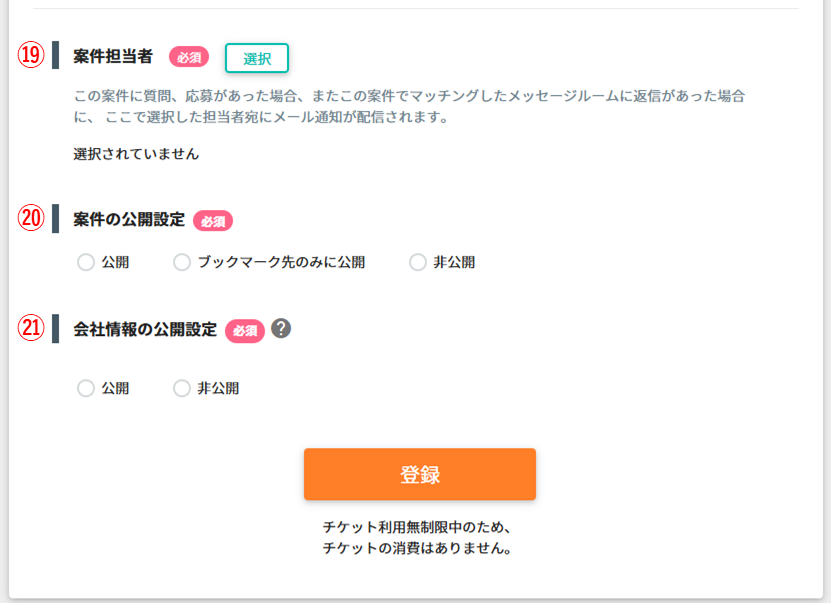Click the 選択されていません status text
Viewport: 831px width, 603px height.
[x=136, y=154]
